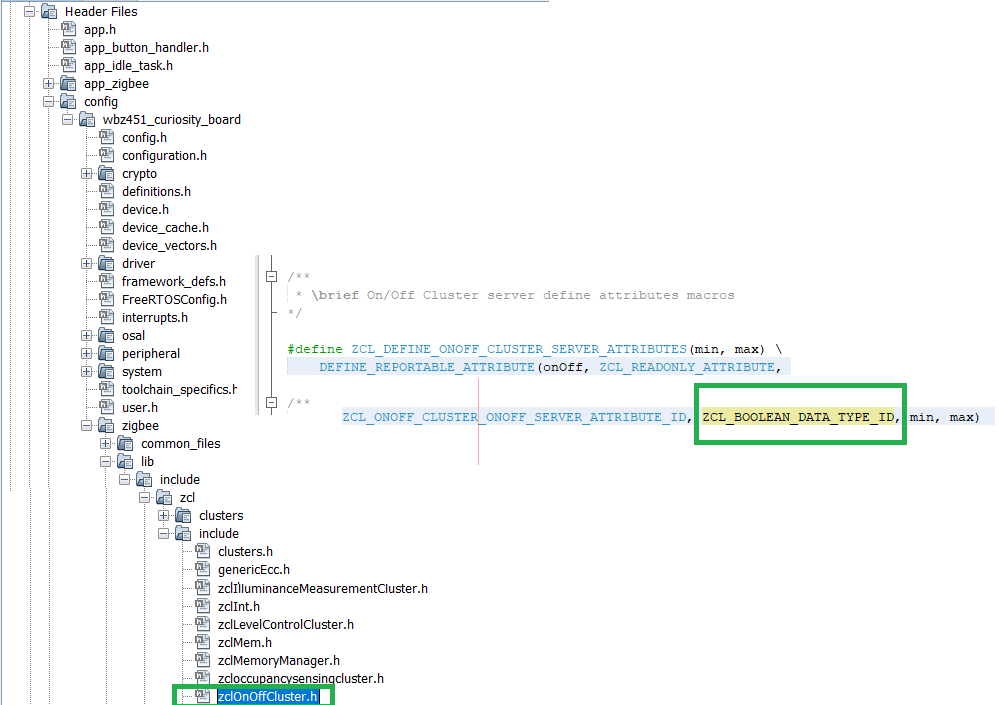
Task: Click ZCL_BOOLEAN_DATA_TYPE_ID in the code
Action: pyautogui.click(x=798, y=416)
